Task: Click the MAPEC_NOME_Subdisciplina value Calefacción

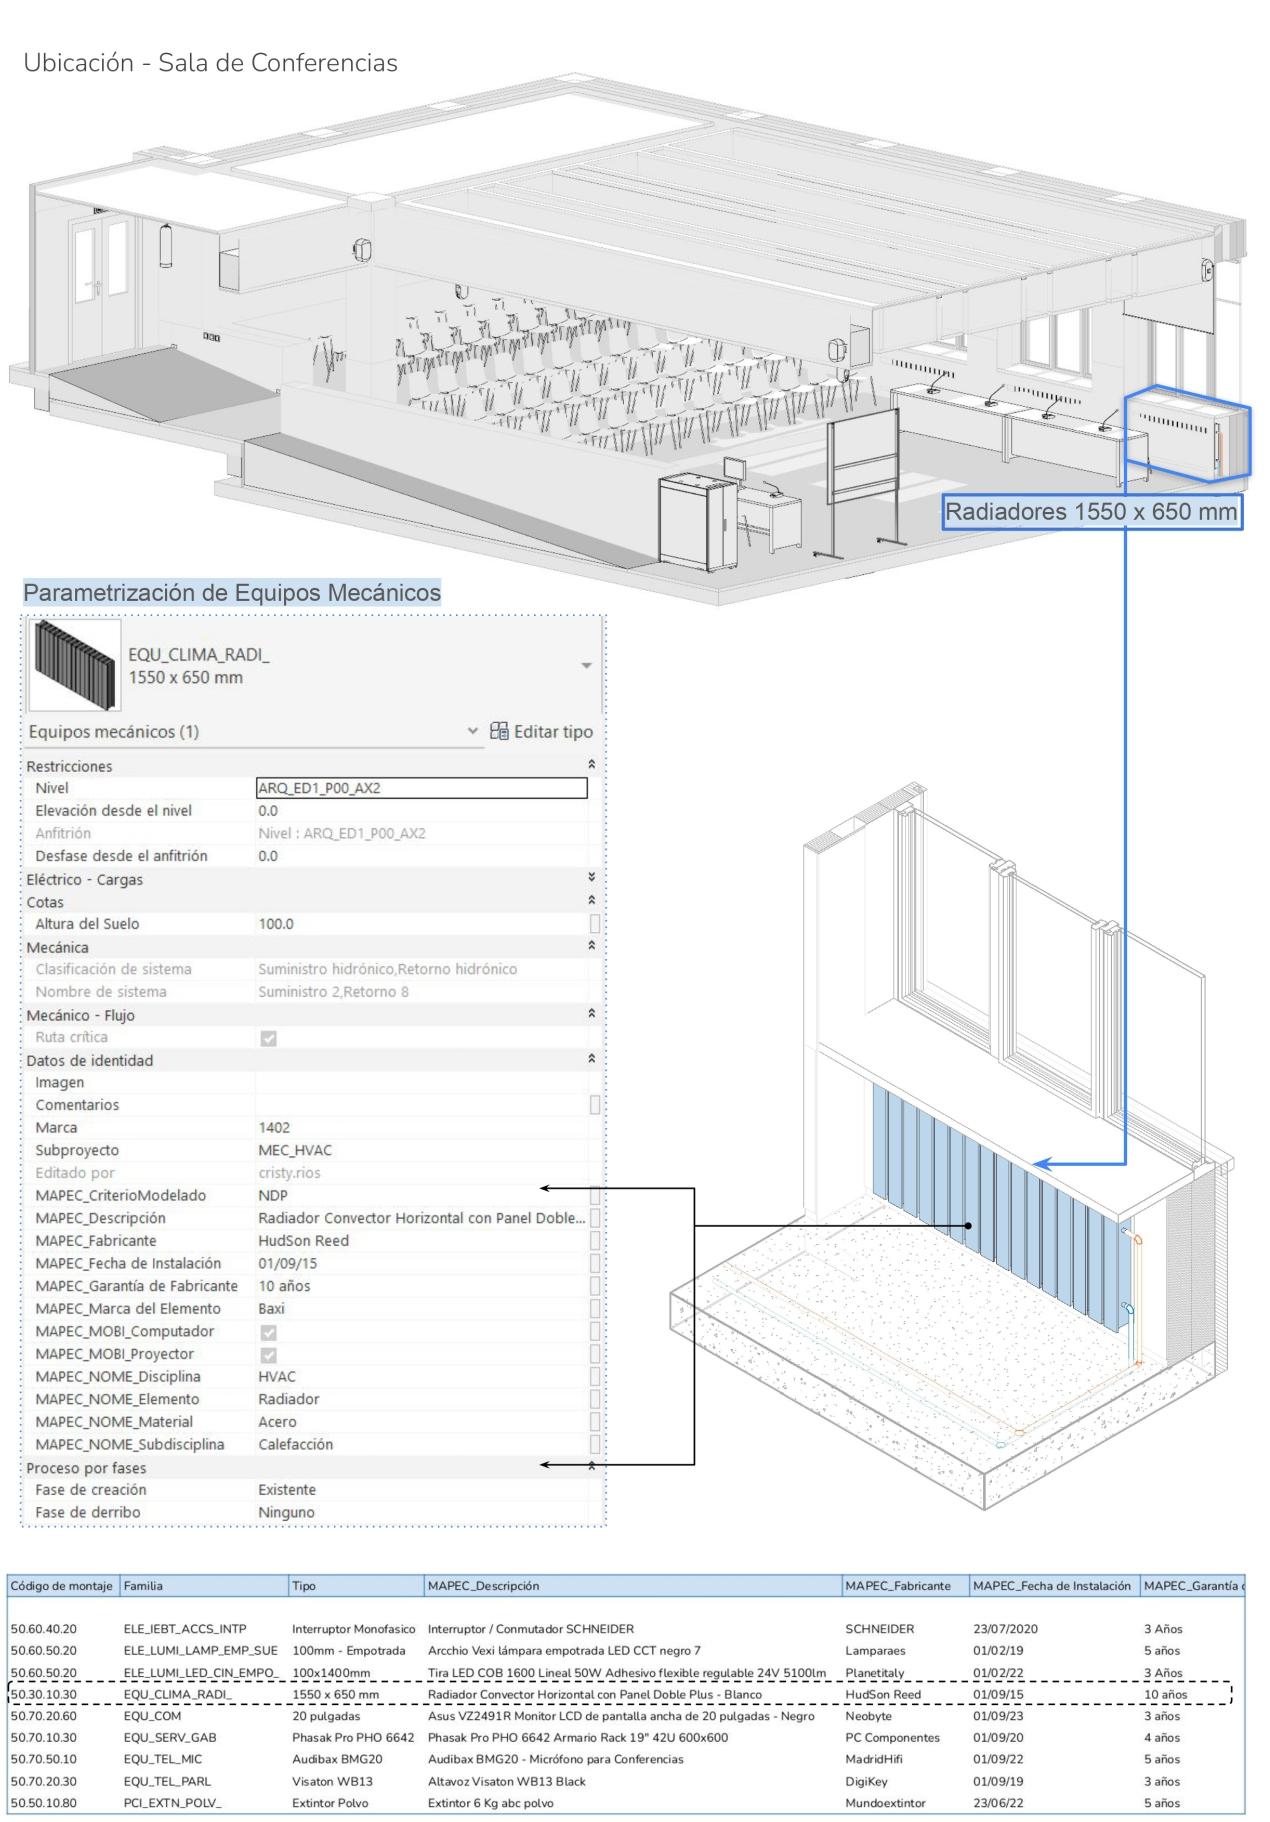Action: pyautogui.click(x=295, y=1444)
